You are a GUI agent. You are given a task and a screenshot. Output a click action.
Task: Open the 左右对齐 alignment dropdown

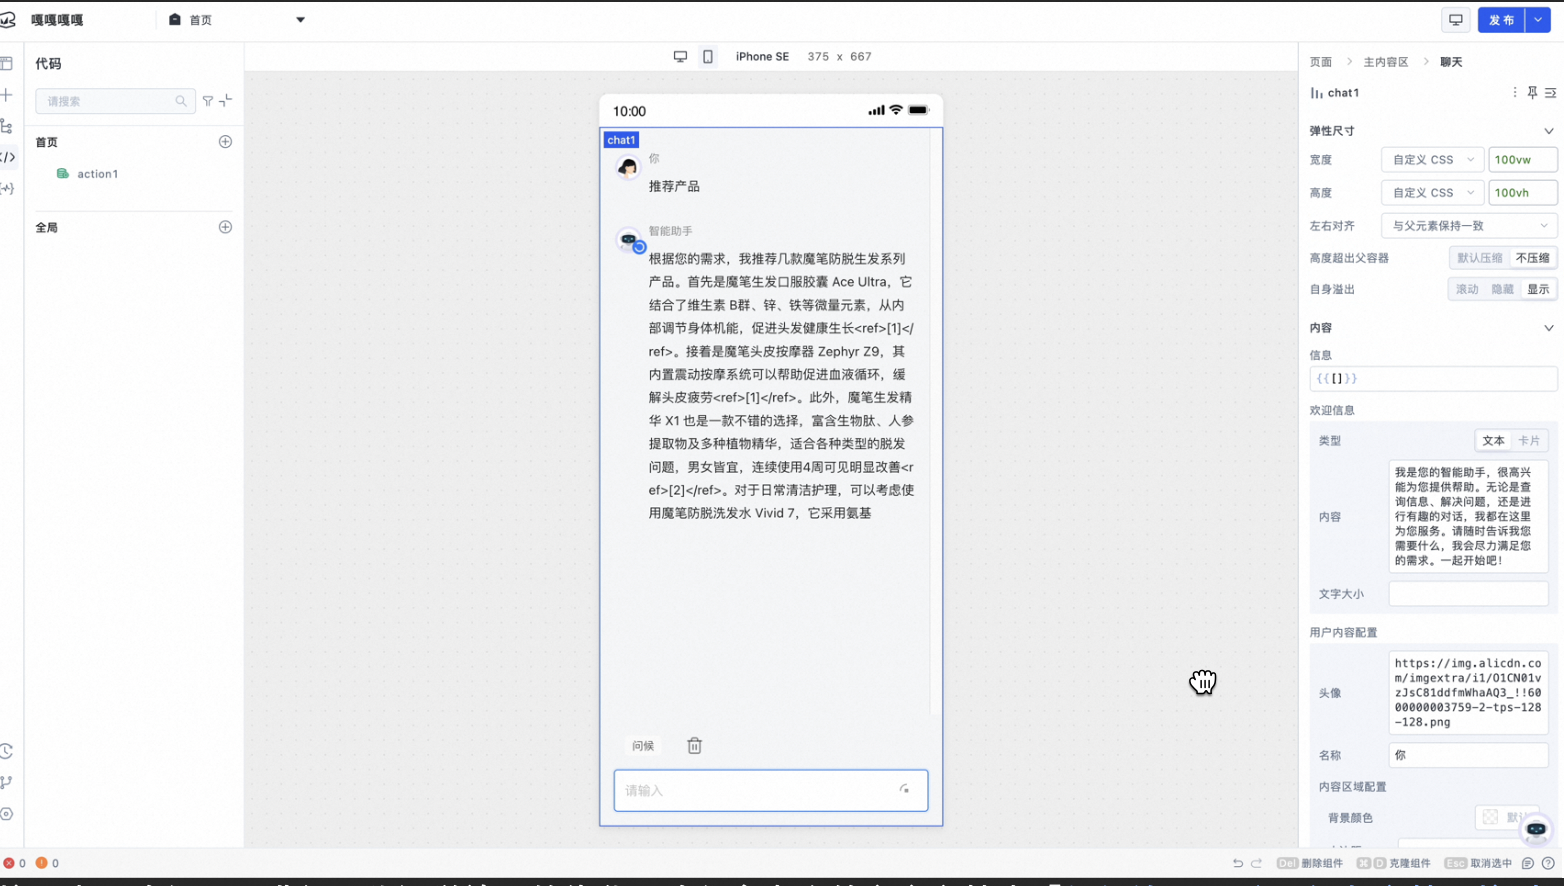pyautogui.click(x=1468, y=225)
